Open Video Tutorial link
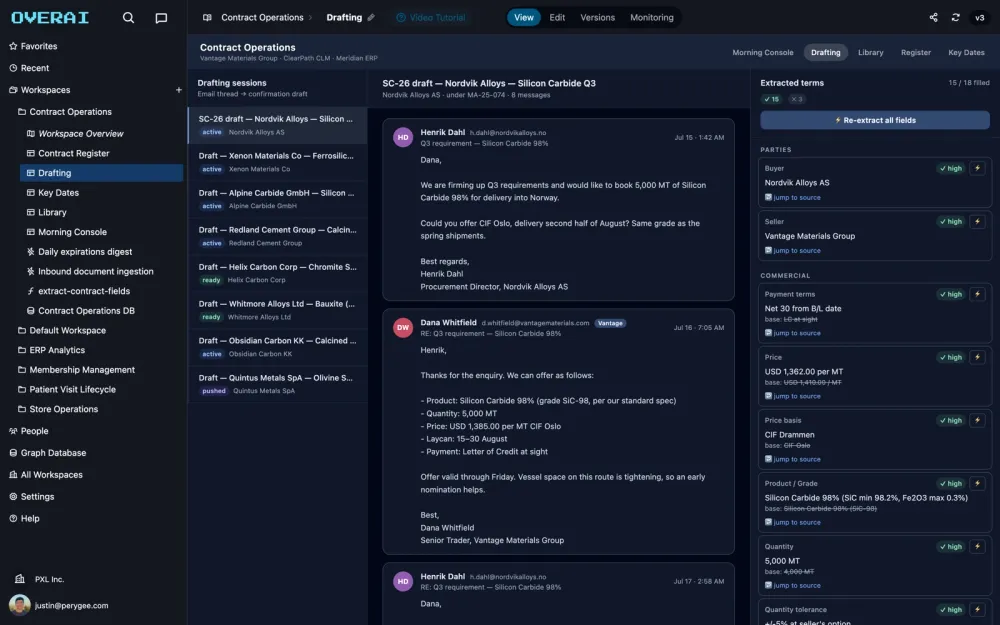This screenshot has height=625, width=1000. [431, 17]
